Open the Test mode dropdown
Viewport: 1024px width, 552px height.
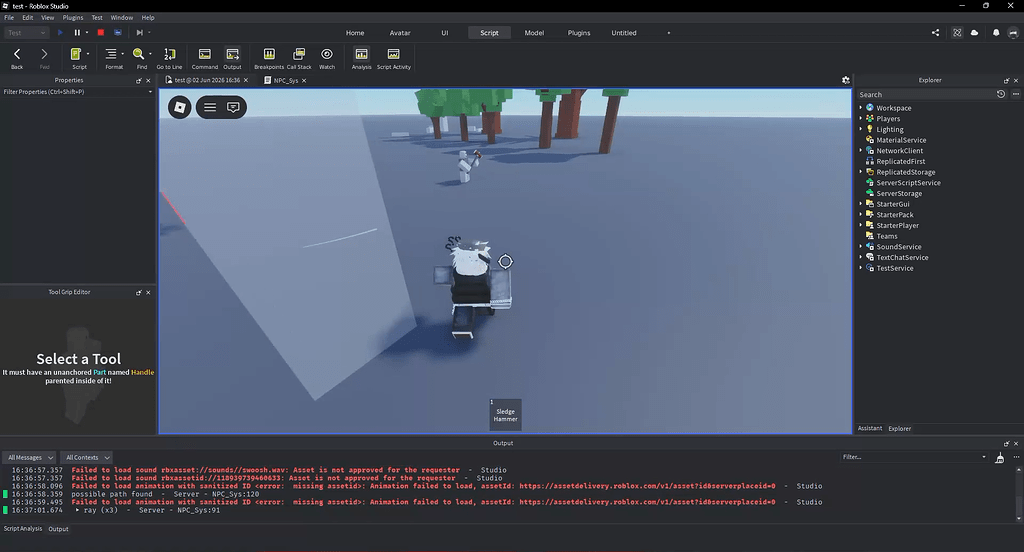click(26, 33)
